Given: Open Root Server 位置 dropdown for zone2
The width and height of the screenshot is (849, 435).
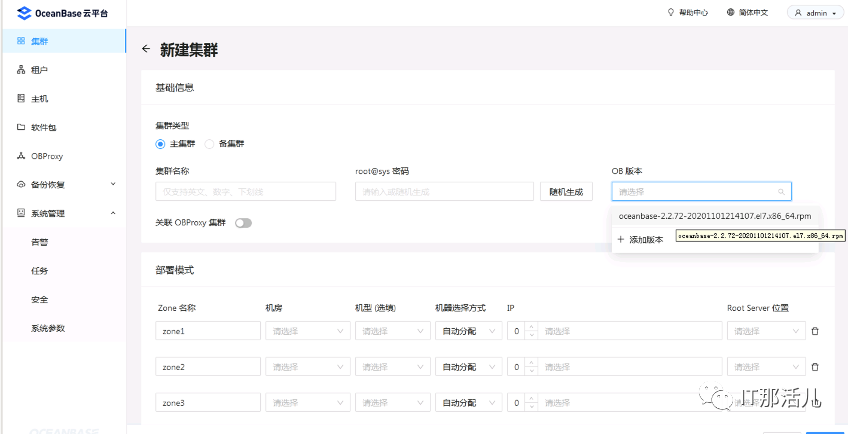Looking at the screenshot, I should click(x=766, y=367).
